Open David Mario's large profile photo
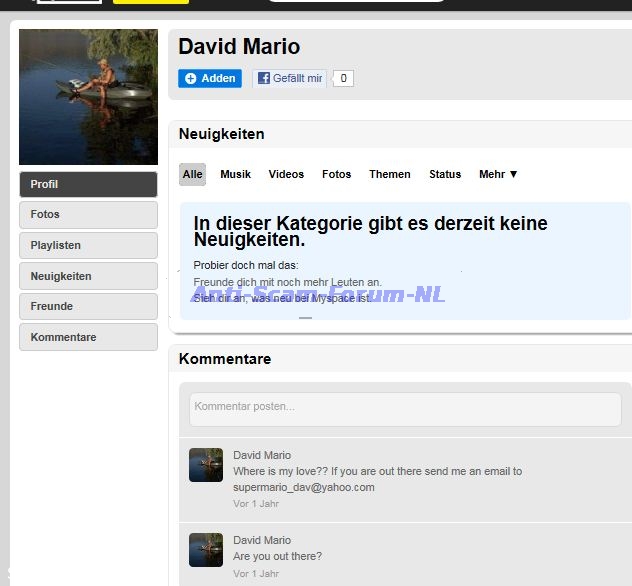This screenshot has height=586, width=632. point(88,97)
